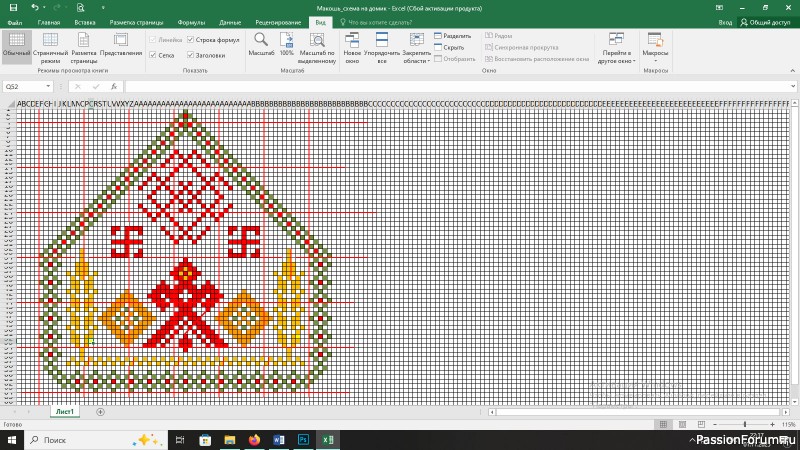This screenshot has width=800, height=450.
Task: Set zoom to 100% button
Action: [287, 45]
